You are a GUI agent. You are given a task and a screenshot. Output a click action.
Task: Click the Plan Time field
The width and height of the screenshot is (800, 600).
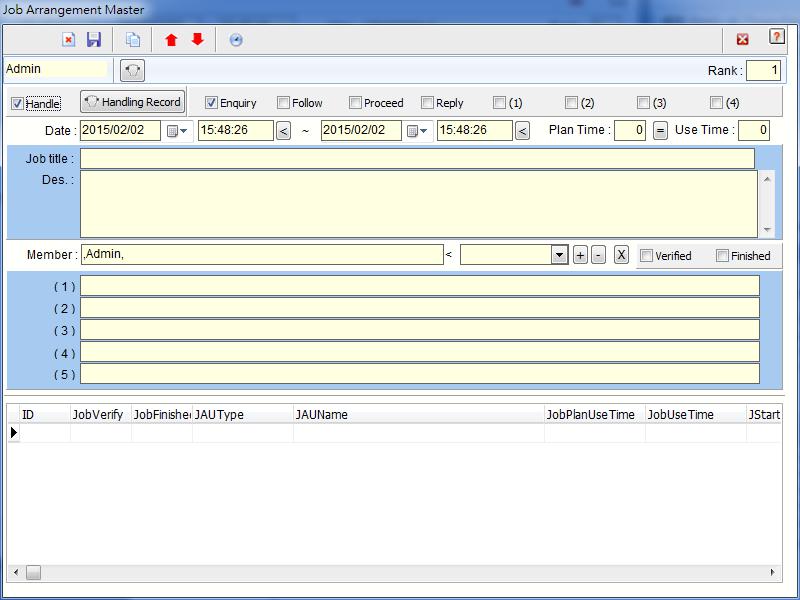(x=630, y=130)
